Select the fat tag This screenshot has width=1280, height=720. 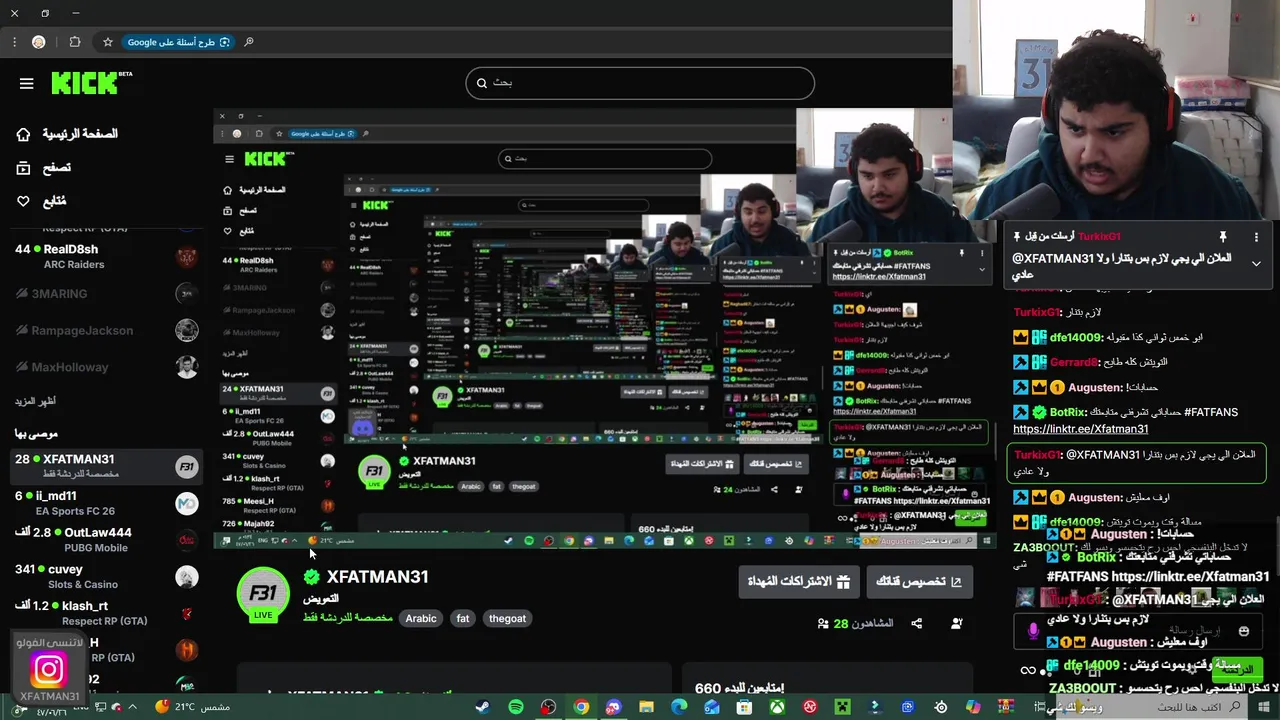click(463, 618)
